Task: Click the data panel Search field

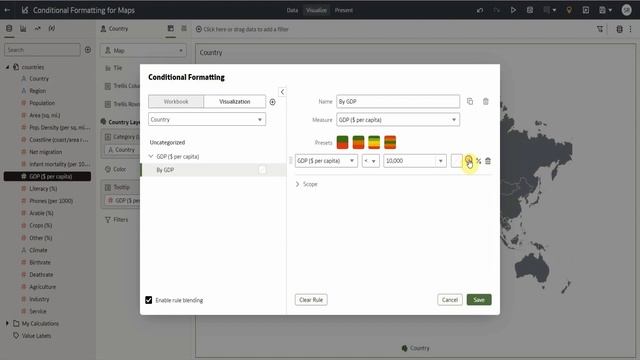Action: pyautogui.click(x=42, y=50)
